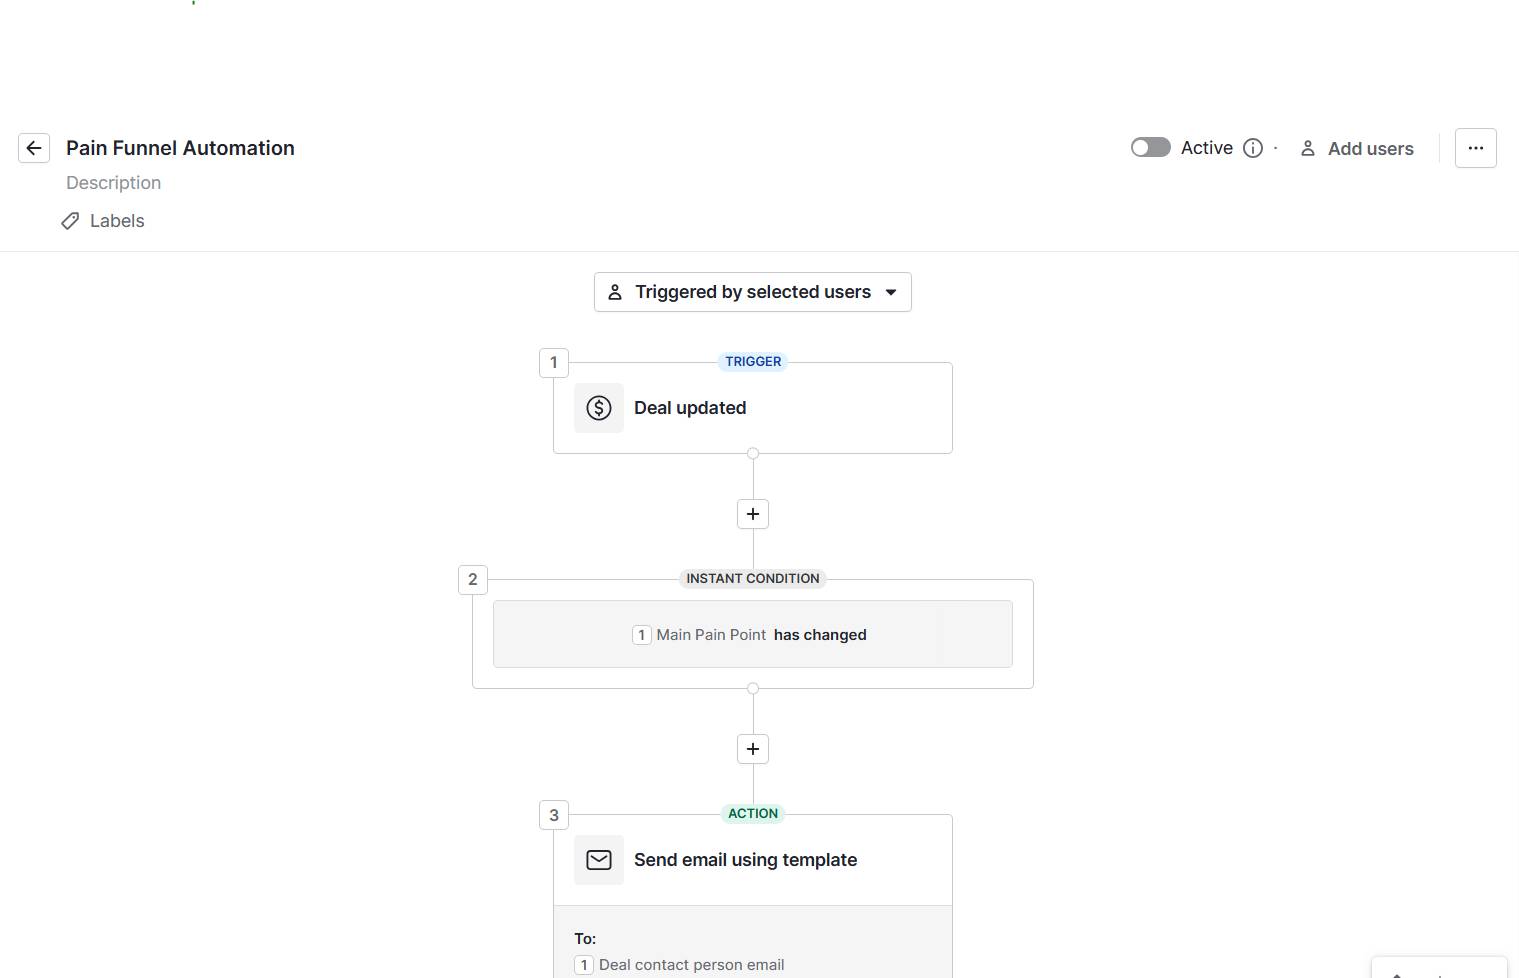Click the user icon inside the trigger selector
Viewport: 1519px width, 978px height.
(x=615, y=291)
